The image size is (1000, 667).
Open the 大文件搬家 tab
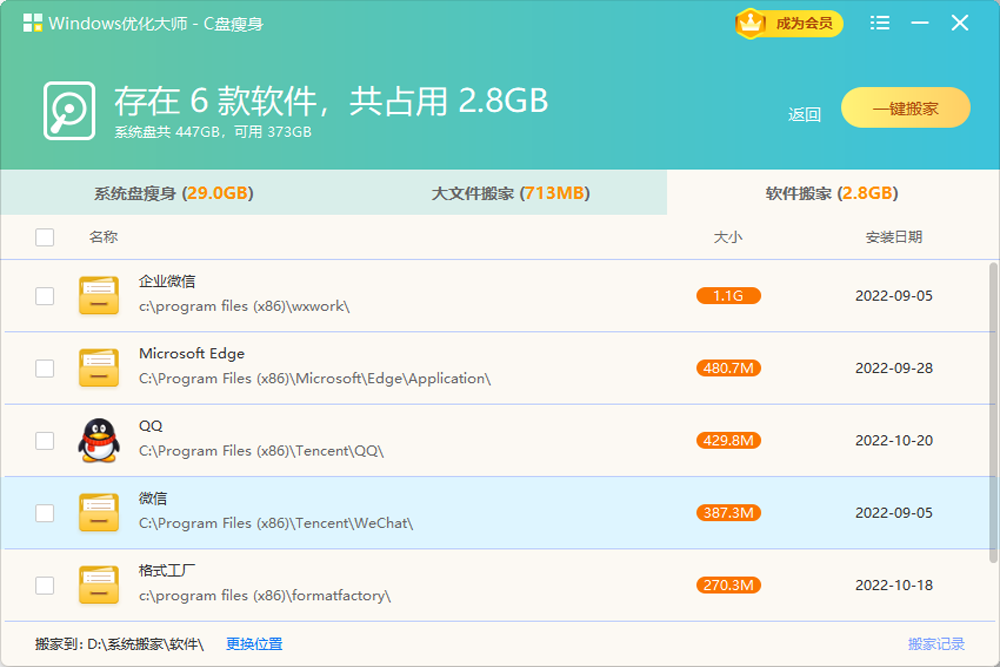tap(510, 193)
